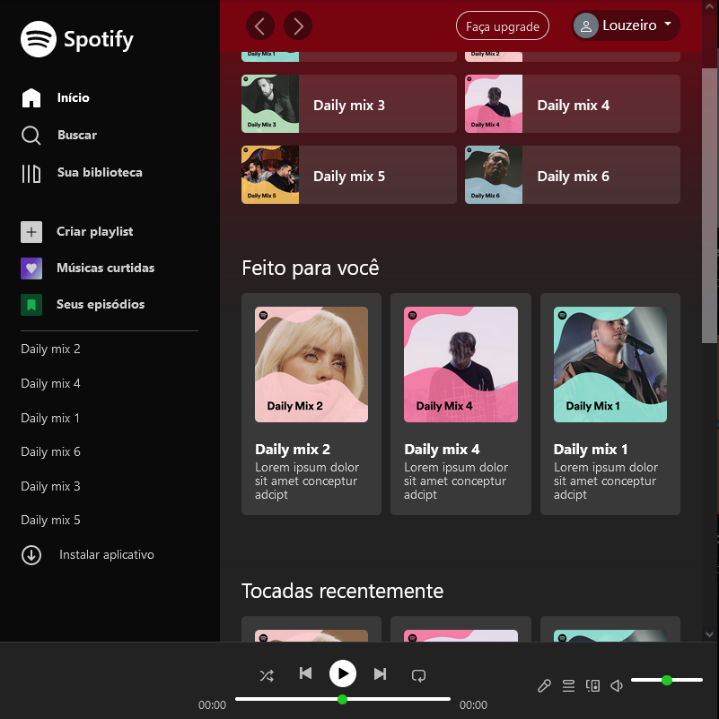719x719 pixels.
Task: Open the play queue icon
Action: pos(569,686)
